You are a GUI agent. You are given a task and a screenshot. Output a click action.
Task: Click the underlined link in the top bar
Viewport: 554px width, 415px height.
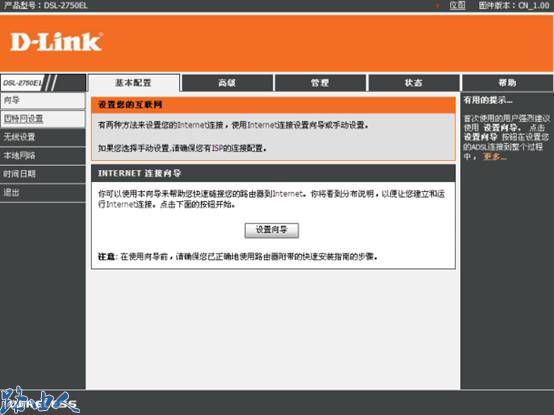(457, 5)
